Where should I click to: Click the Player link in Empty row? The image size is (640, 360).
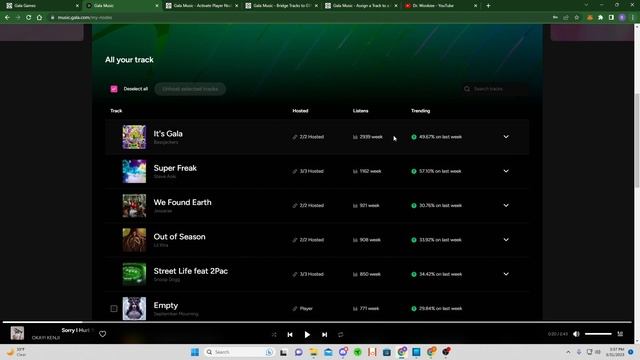point(303,309)
